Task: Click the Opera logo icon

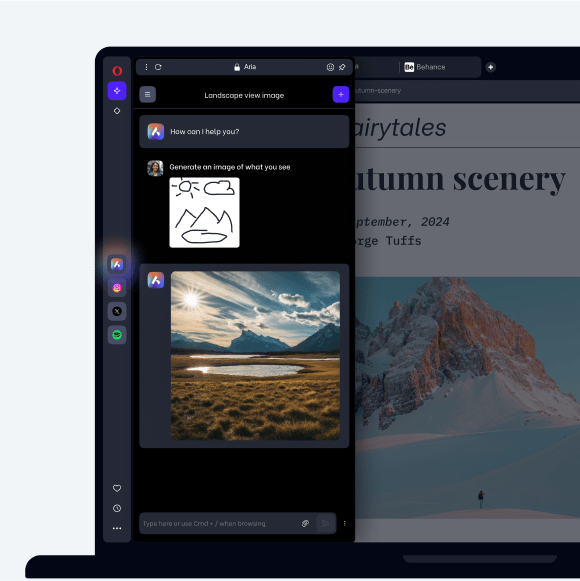Action: [117, 71]
